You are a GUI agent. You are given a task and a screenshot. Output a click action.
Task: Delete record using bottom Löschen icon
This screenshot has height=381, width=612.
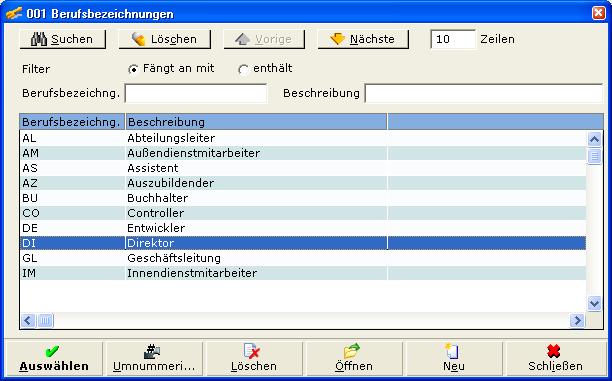(254, 358)
